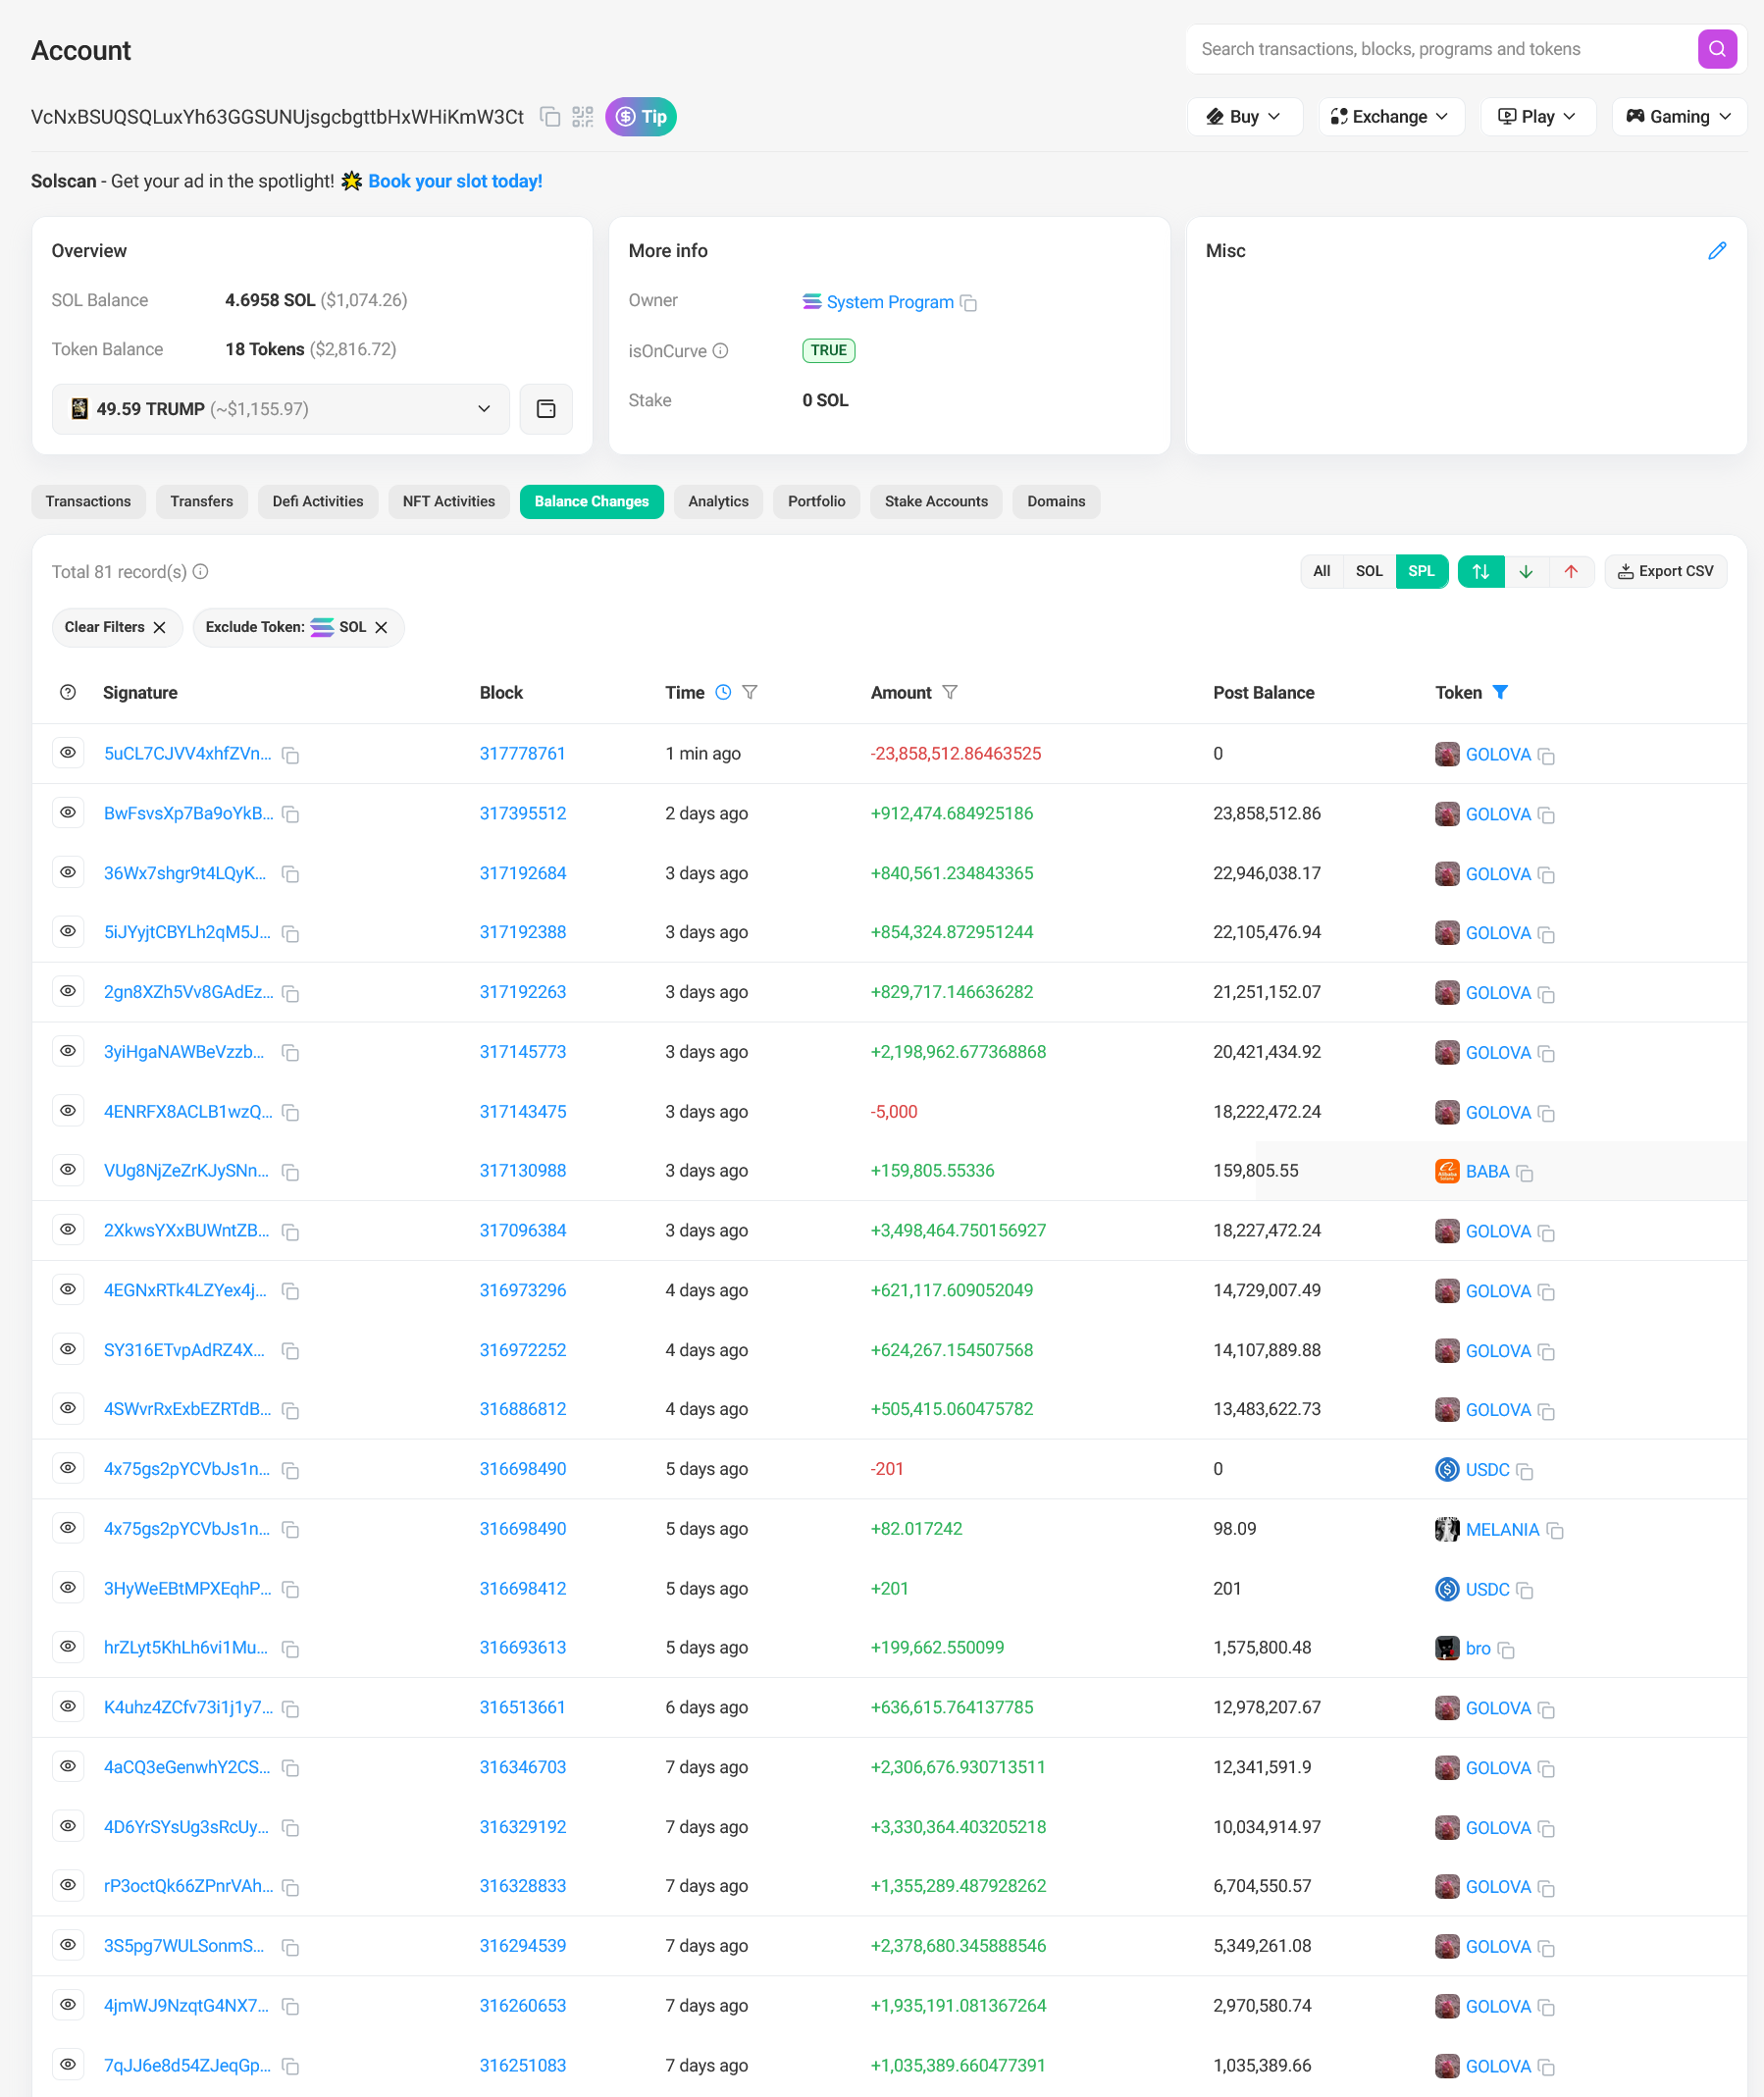
Task: Click the isOnCurve info icon
Action: (720, 351)
